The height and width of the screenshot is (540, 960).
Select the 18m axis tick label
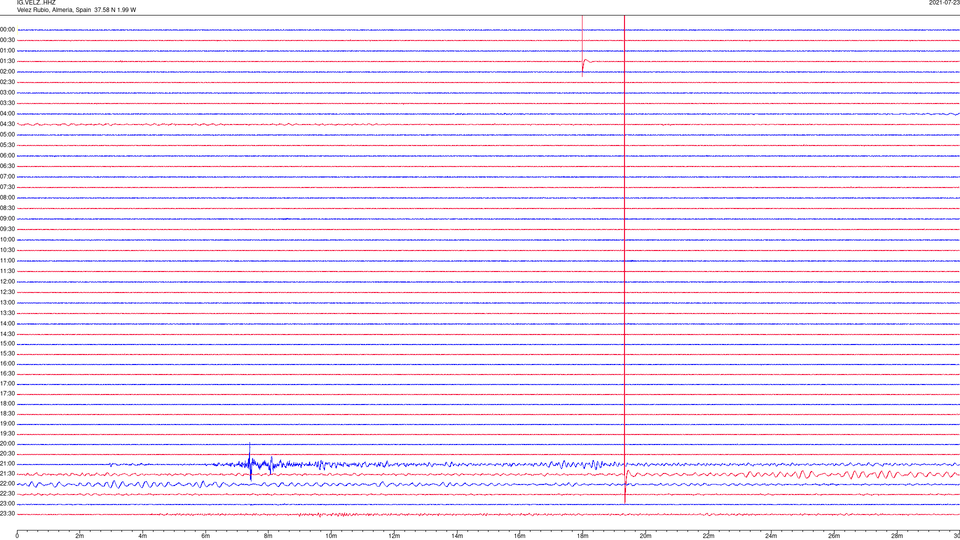click(583, 536)
